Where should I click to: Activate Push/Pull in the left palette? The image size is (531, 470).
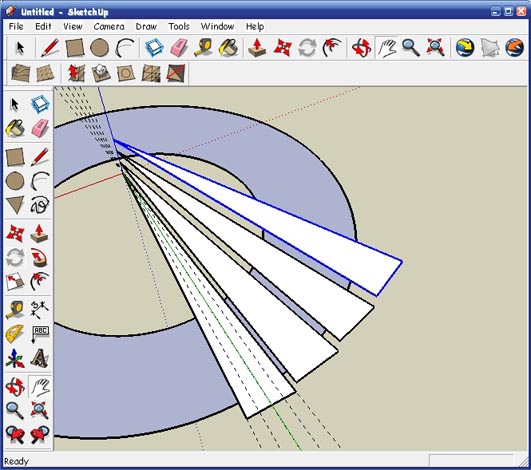[x=40, y=234]
